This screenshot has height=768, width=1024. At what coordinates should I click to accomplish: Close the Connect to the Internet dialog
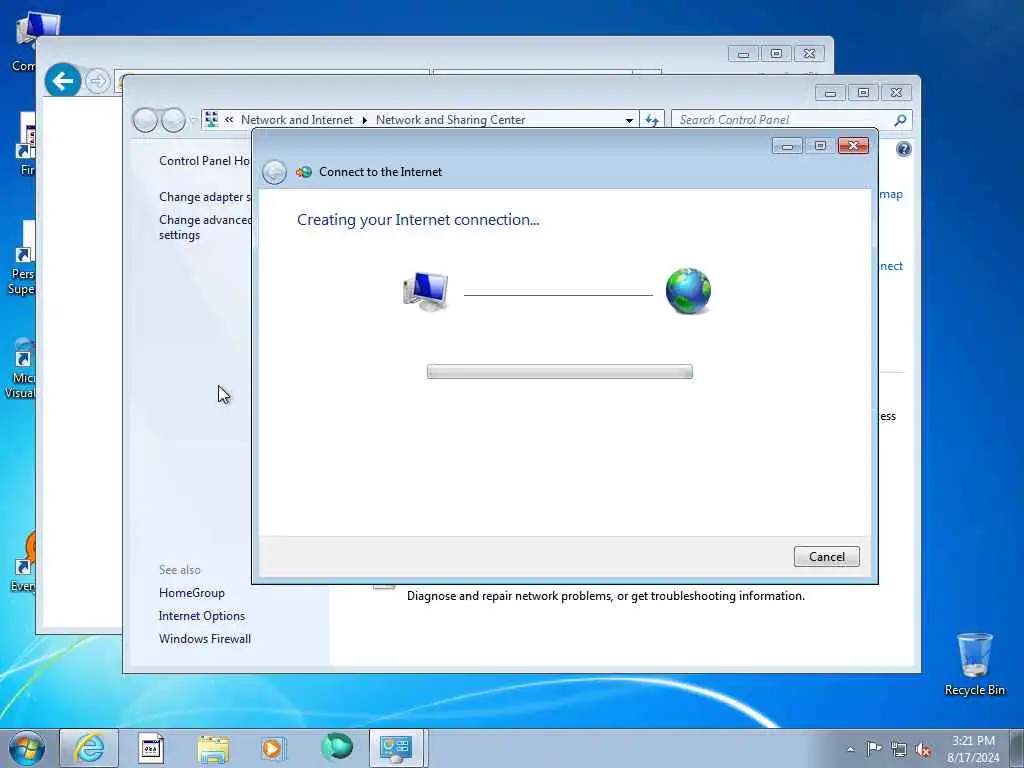click(853, 146)
